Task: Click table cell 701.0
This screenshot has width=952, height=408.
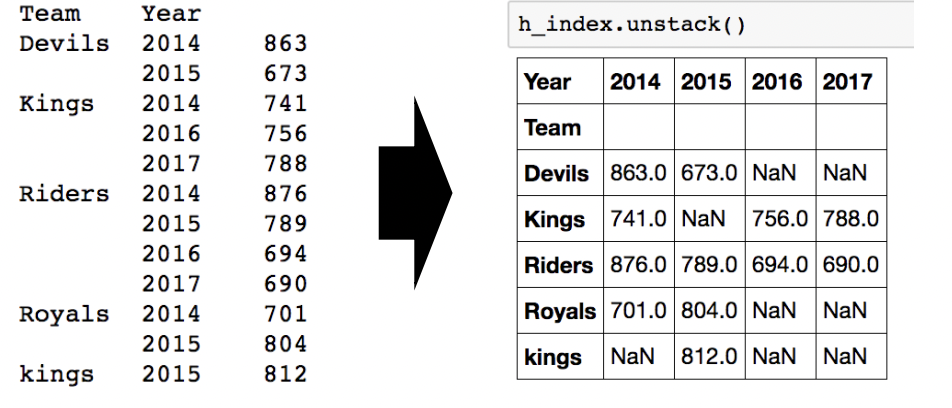Action: pyautogui.click(x=638, y=311)
